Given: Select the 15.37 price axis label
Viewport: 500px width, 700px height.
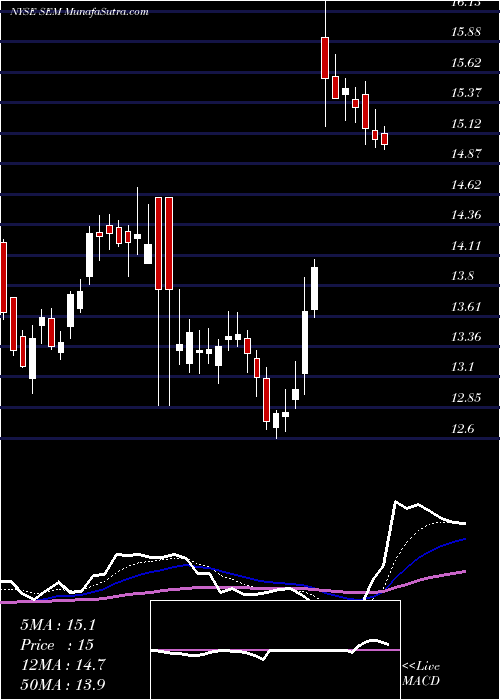Looking at the screenshot, I should click(x=466, y=93).
